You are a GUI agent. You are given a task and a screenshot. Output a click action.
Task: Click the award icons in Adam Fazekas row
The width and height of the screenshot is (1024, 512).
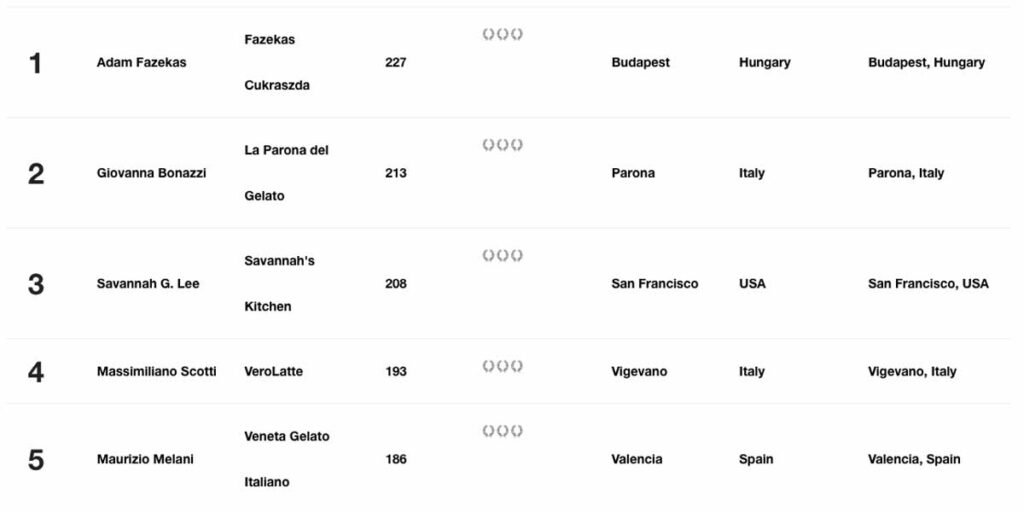[502, 34]
